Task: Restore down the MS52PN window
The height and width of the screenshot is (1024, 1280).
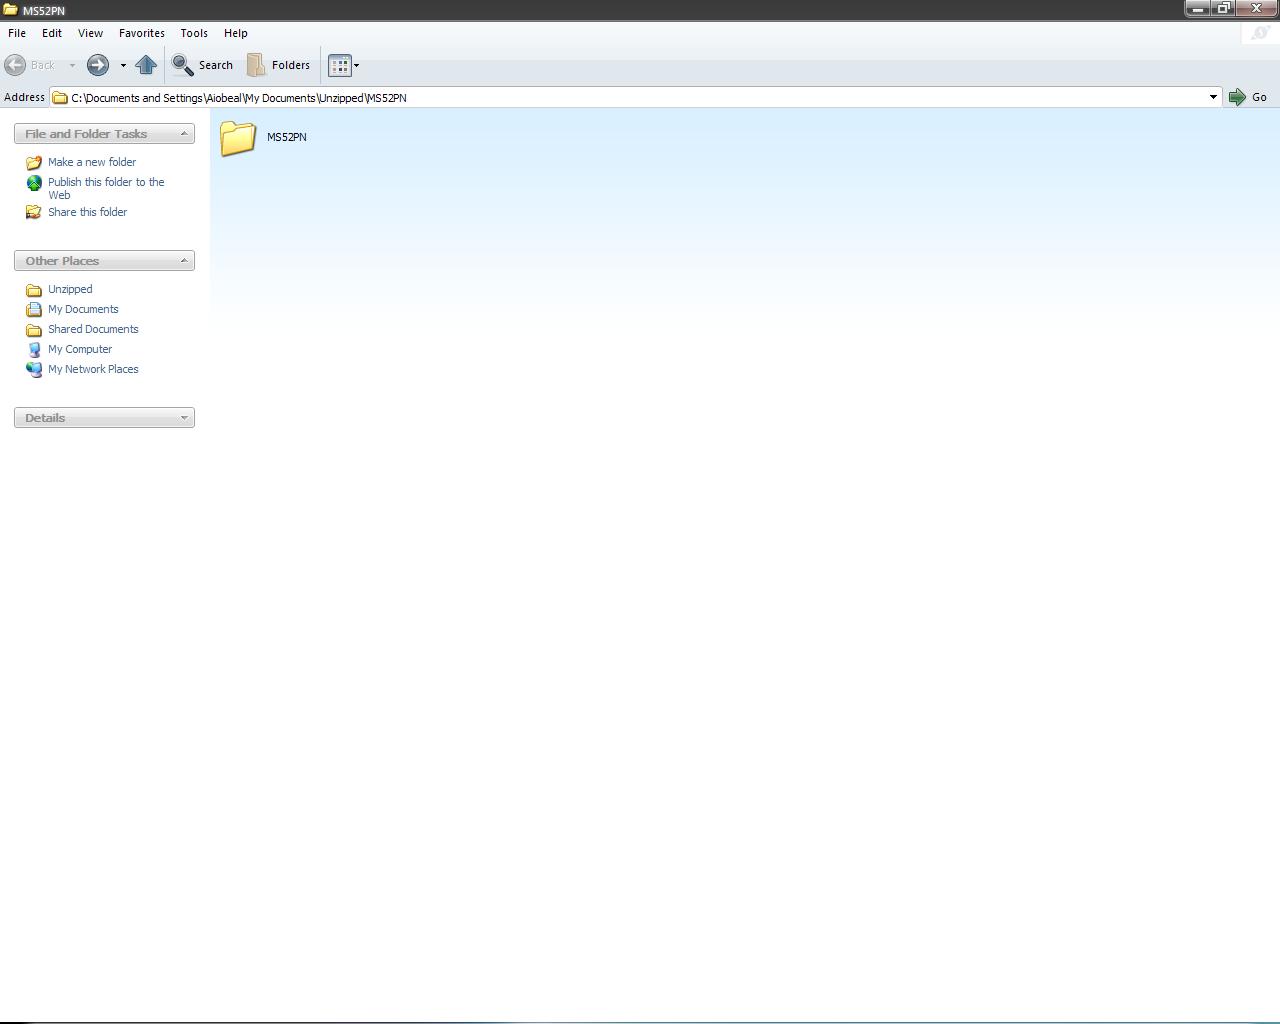Action: click(x=1223, y=8)
